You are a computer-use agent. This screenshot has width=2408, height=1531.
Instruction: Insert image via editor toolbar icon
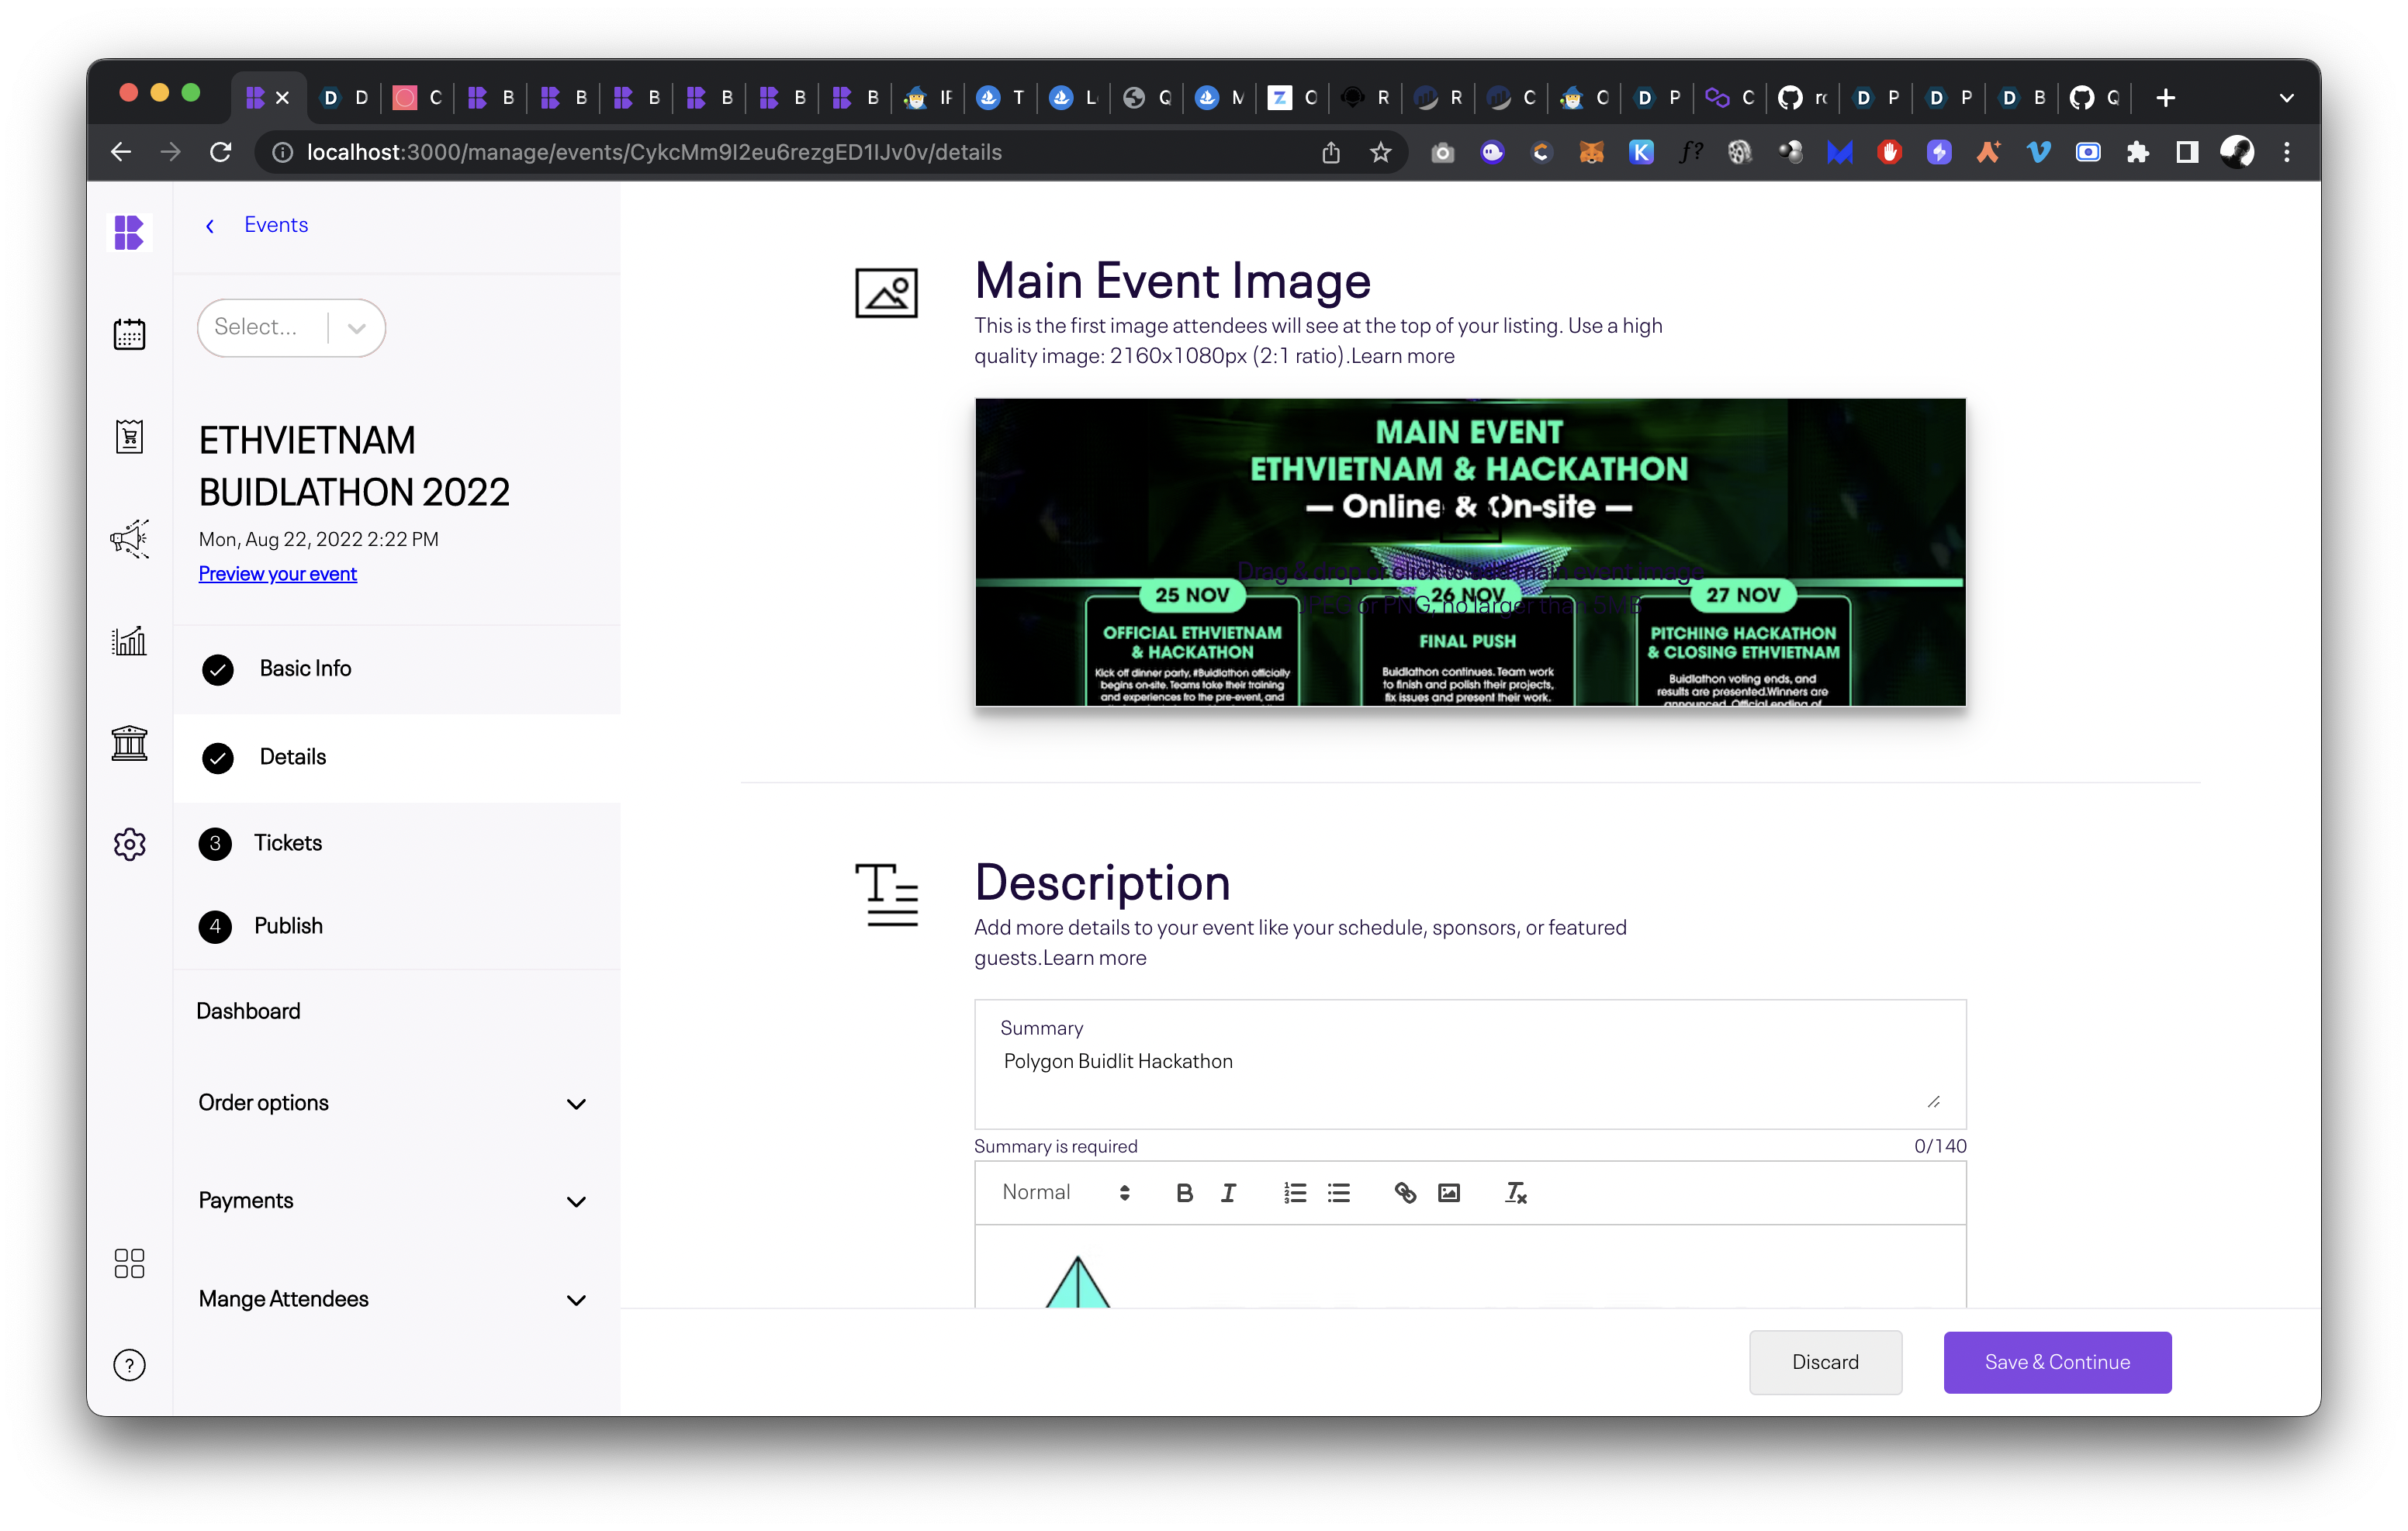tap(1449, 1192)
